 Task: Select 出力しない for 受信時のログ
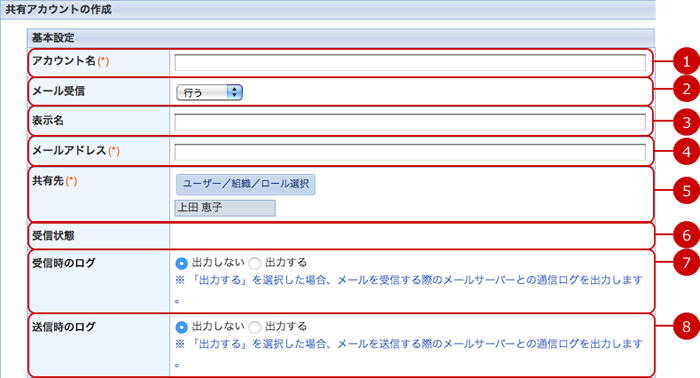181,263
